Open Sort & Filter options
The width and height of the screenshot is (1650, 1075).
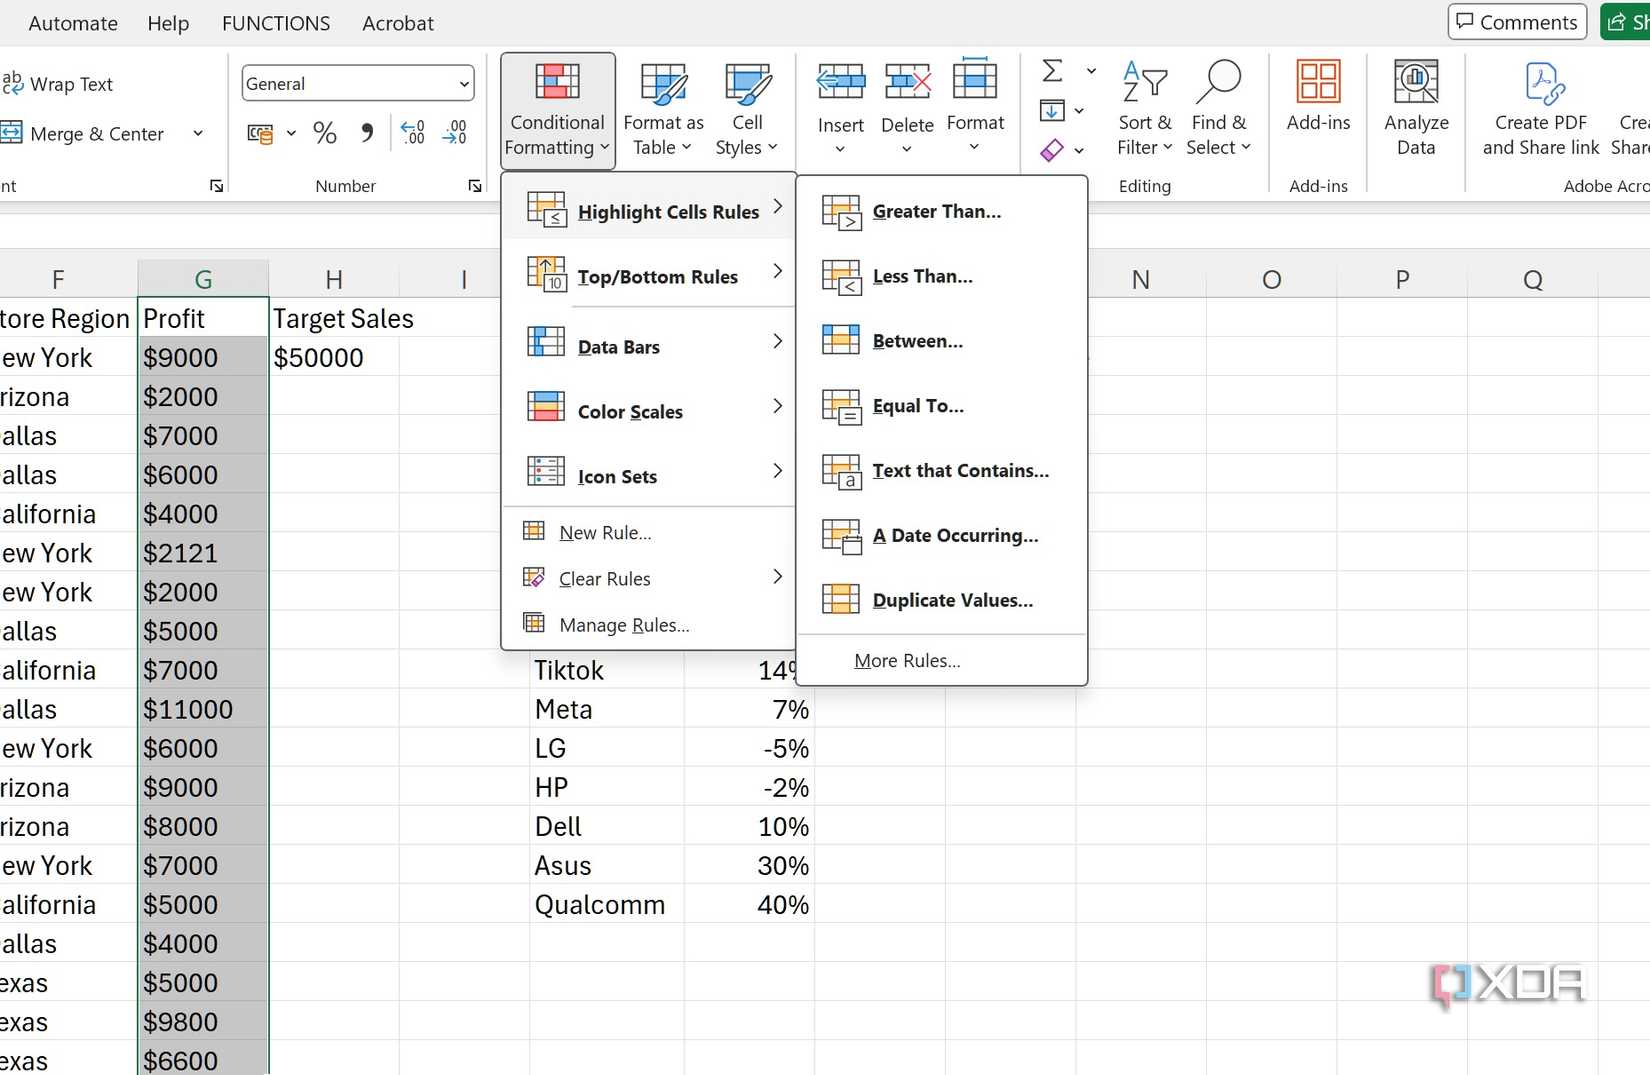tap(1144, 110)
